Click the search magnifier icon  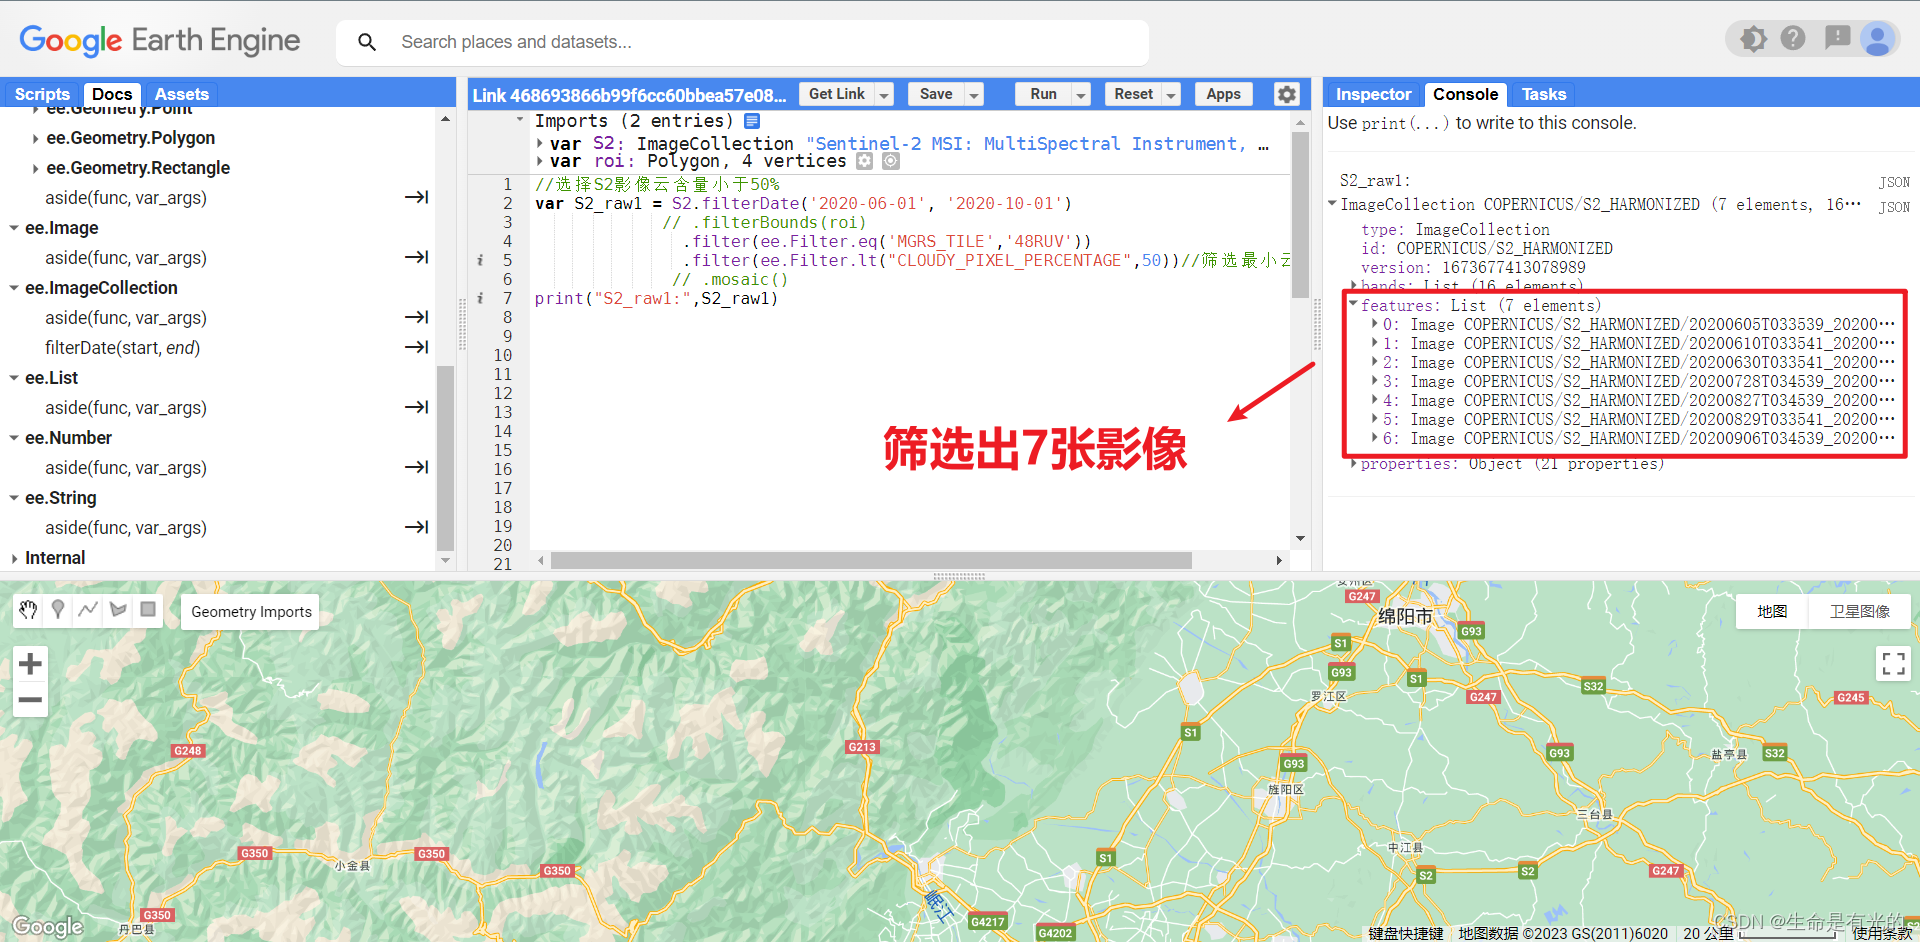(367, 42)
